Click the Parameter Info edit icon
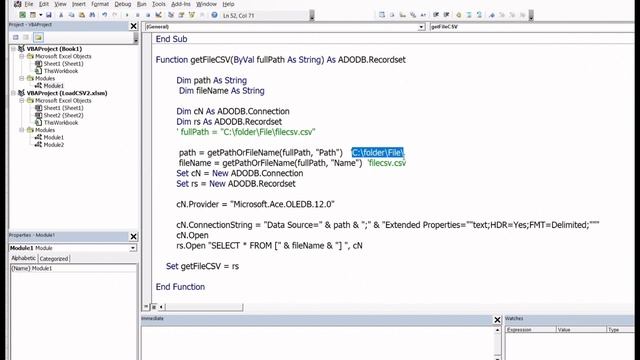 pos(413,15)
